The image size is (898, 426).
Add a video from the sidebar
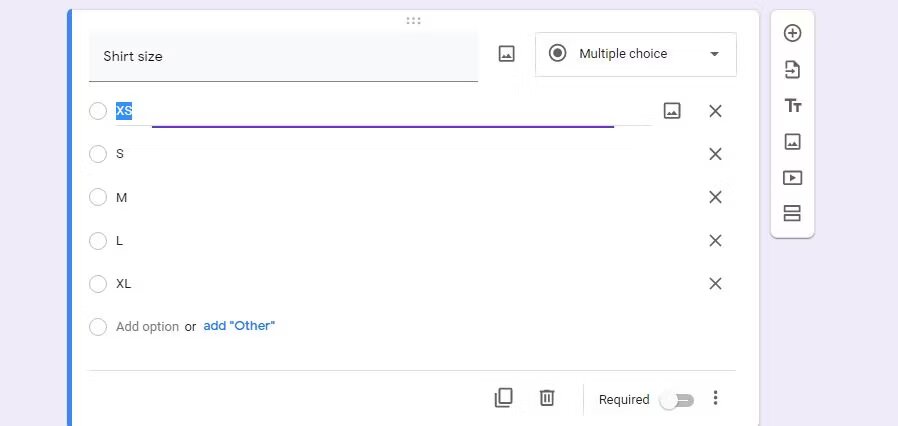(792, 178)
